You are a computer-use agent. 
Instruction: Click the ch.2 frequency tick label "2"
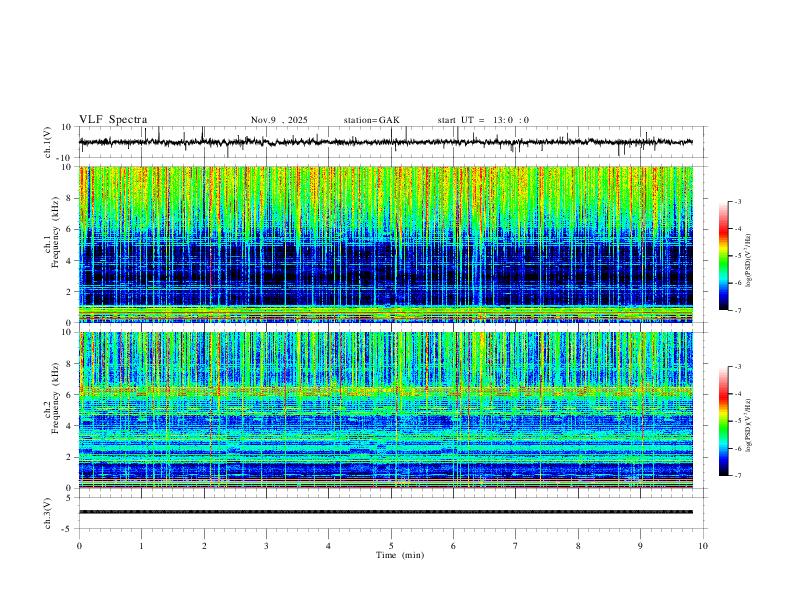[70, 457]
